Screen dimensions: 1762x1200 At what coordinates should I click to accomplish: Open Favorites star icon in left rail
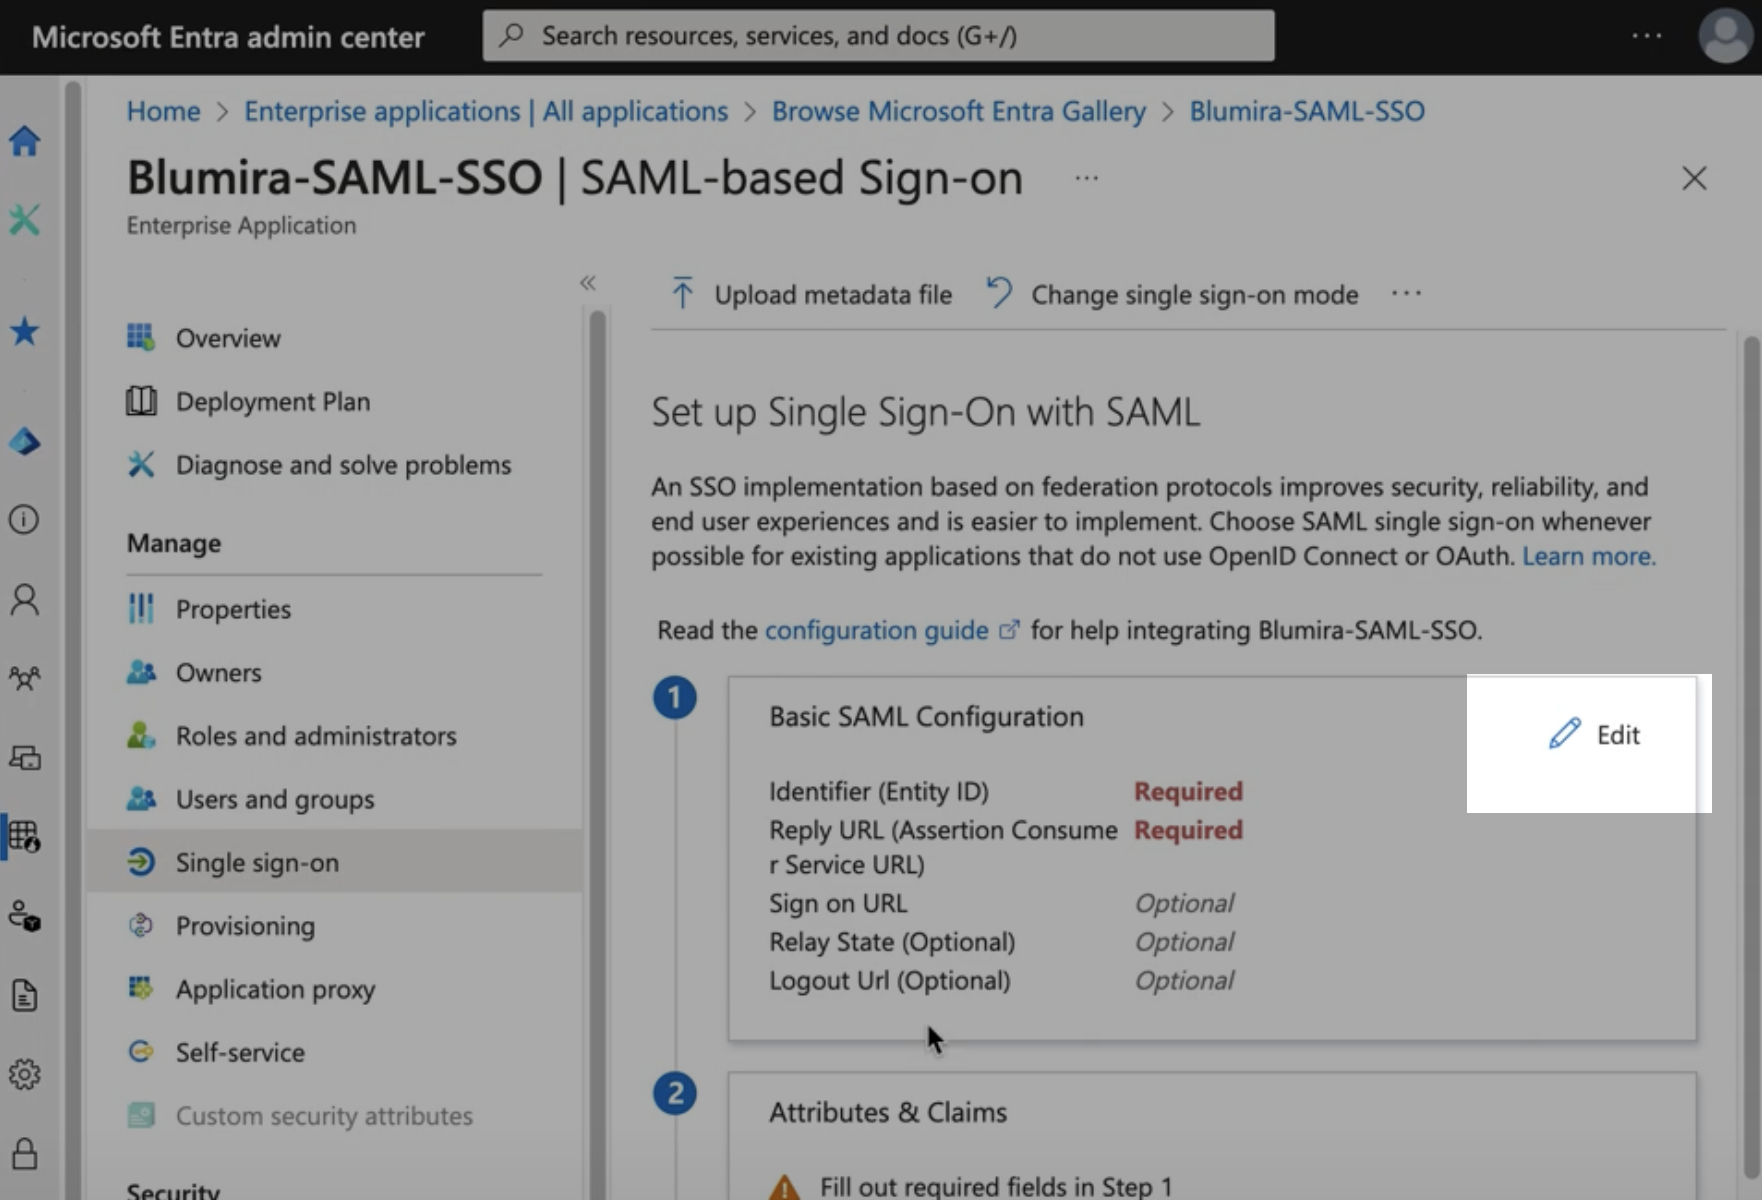coord(24,330)
